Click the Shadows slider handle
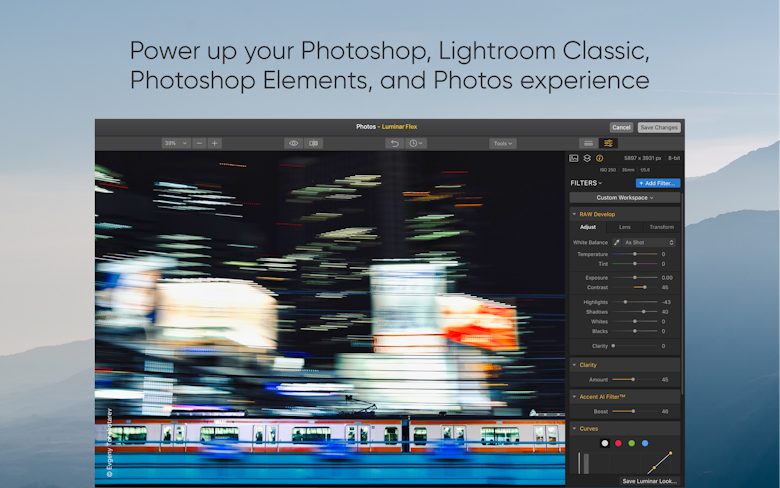 click(644, 312)
